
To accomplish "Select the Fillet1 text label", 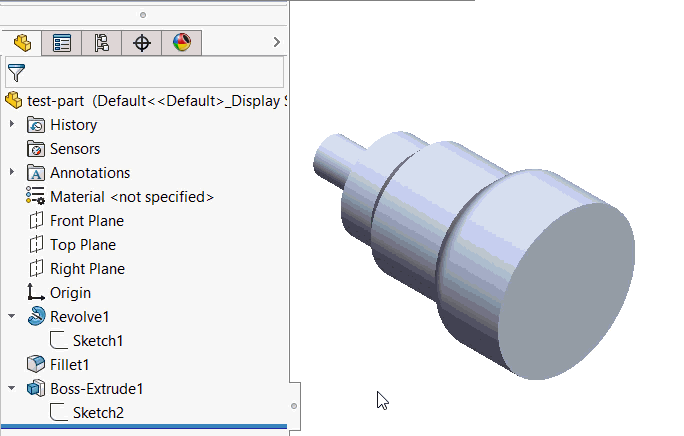I will [69, 365].
